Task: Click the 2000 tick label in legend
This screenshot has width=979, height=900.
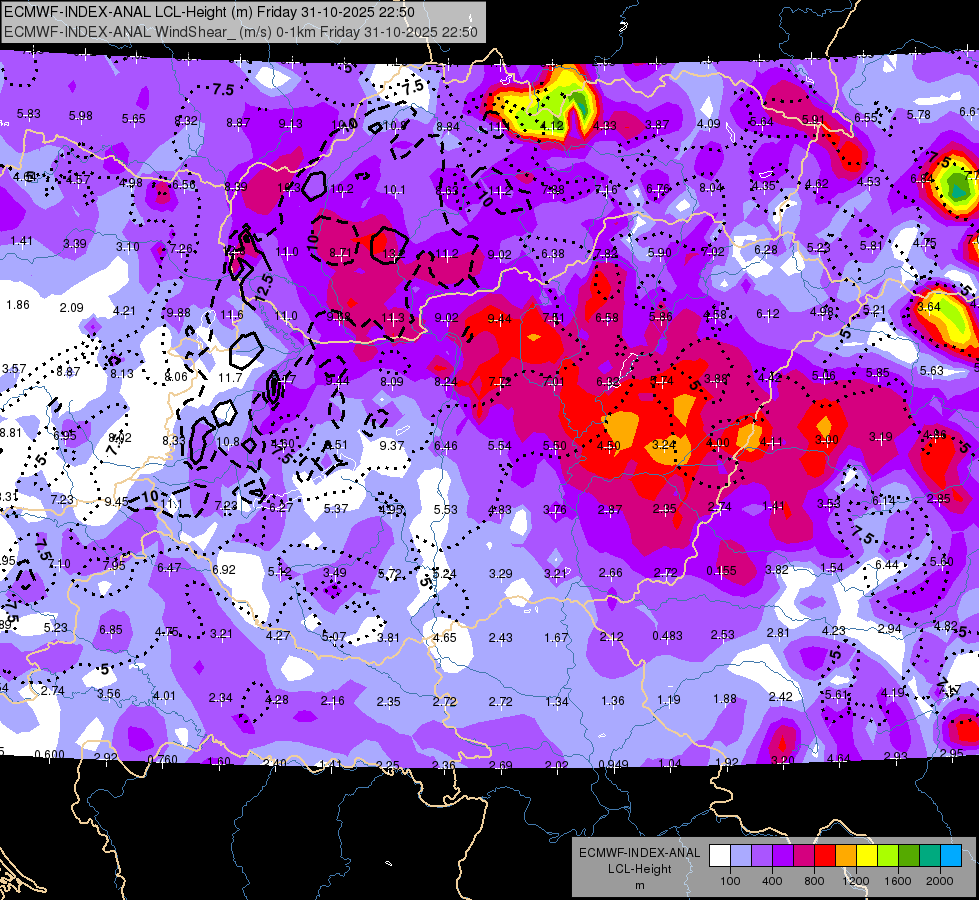Action: tap(940, 881)
